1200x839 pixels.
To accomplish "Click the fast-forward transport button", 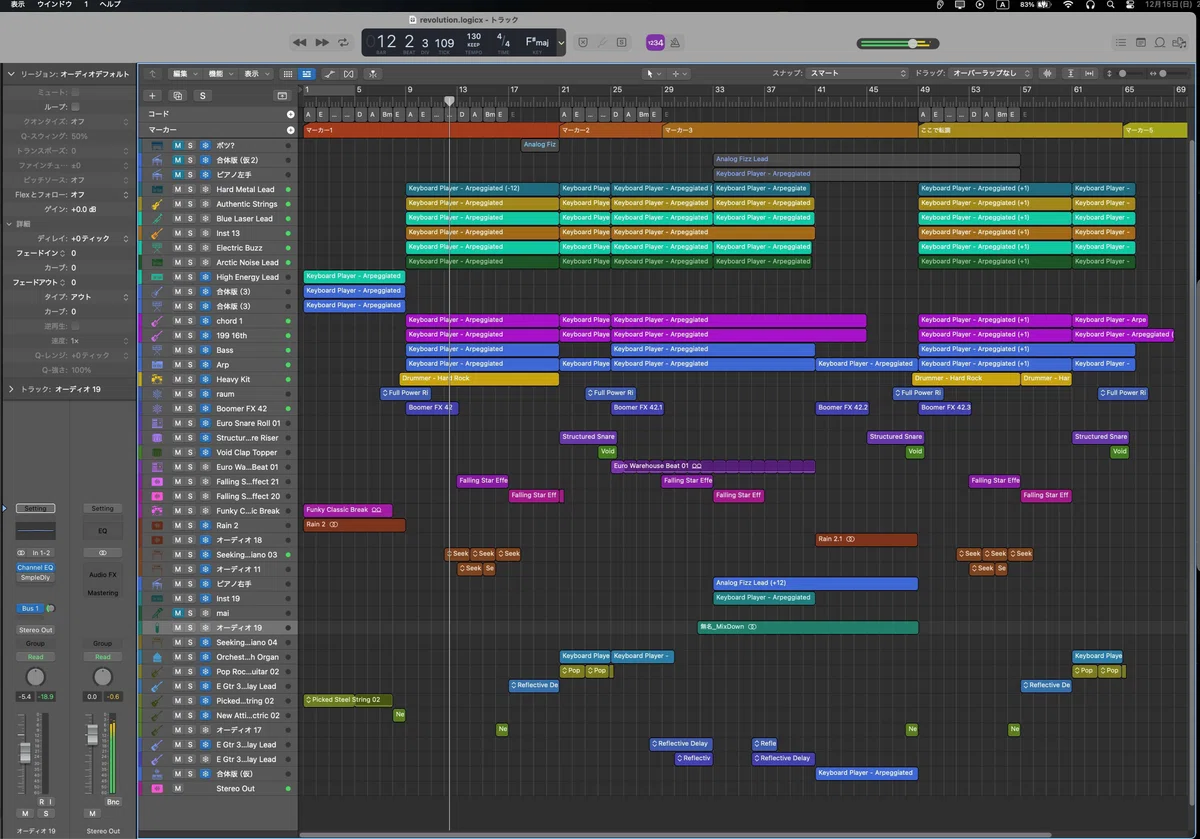I will tap(322, 43).
